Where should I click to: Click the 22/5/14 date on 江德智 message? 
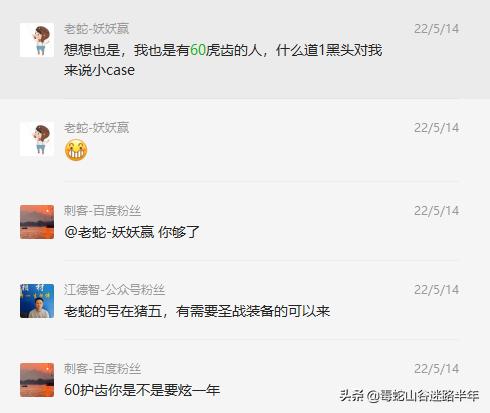[436, 290]
